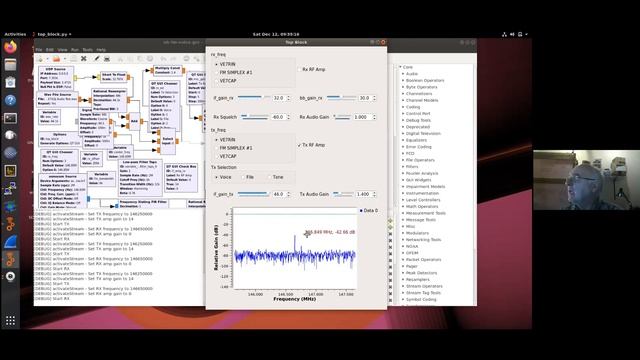Choose Tone as Tx Selection
Screen dimensions: 640x360
pyautogui.click(x=275, y=177)
